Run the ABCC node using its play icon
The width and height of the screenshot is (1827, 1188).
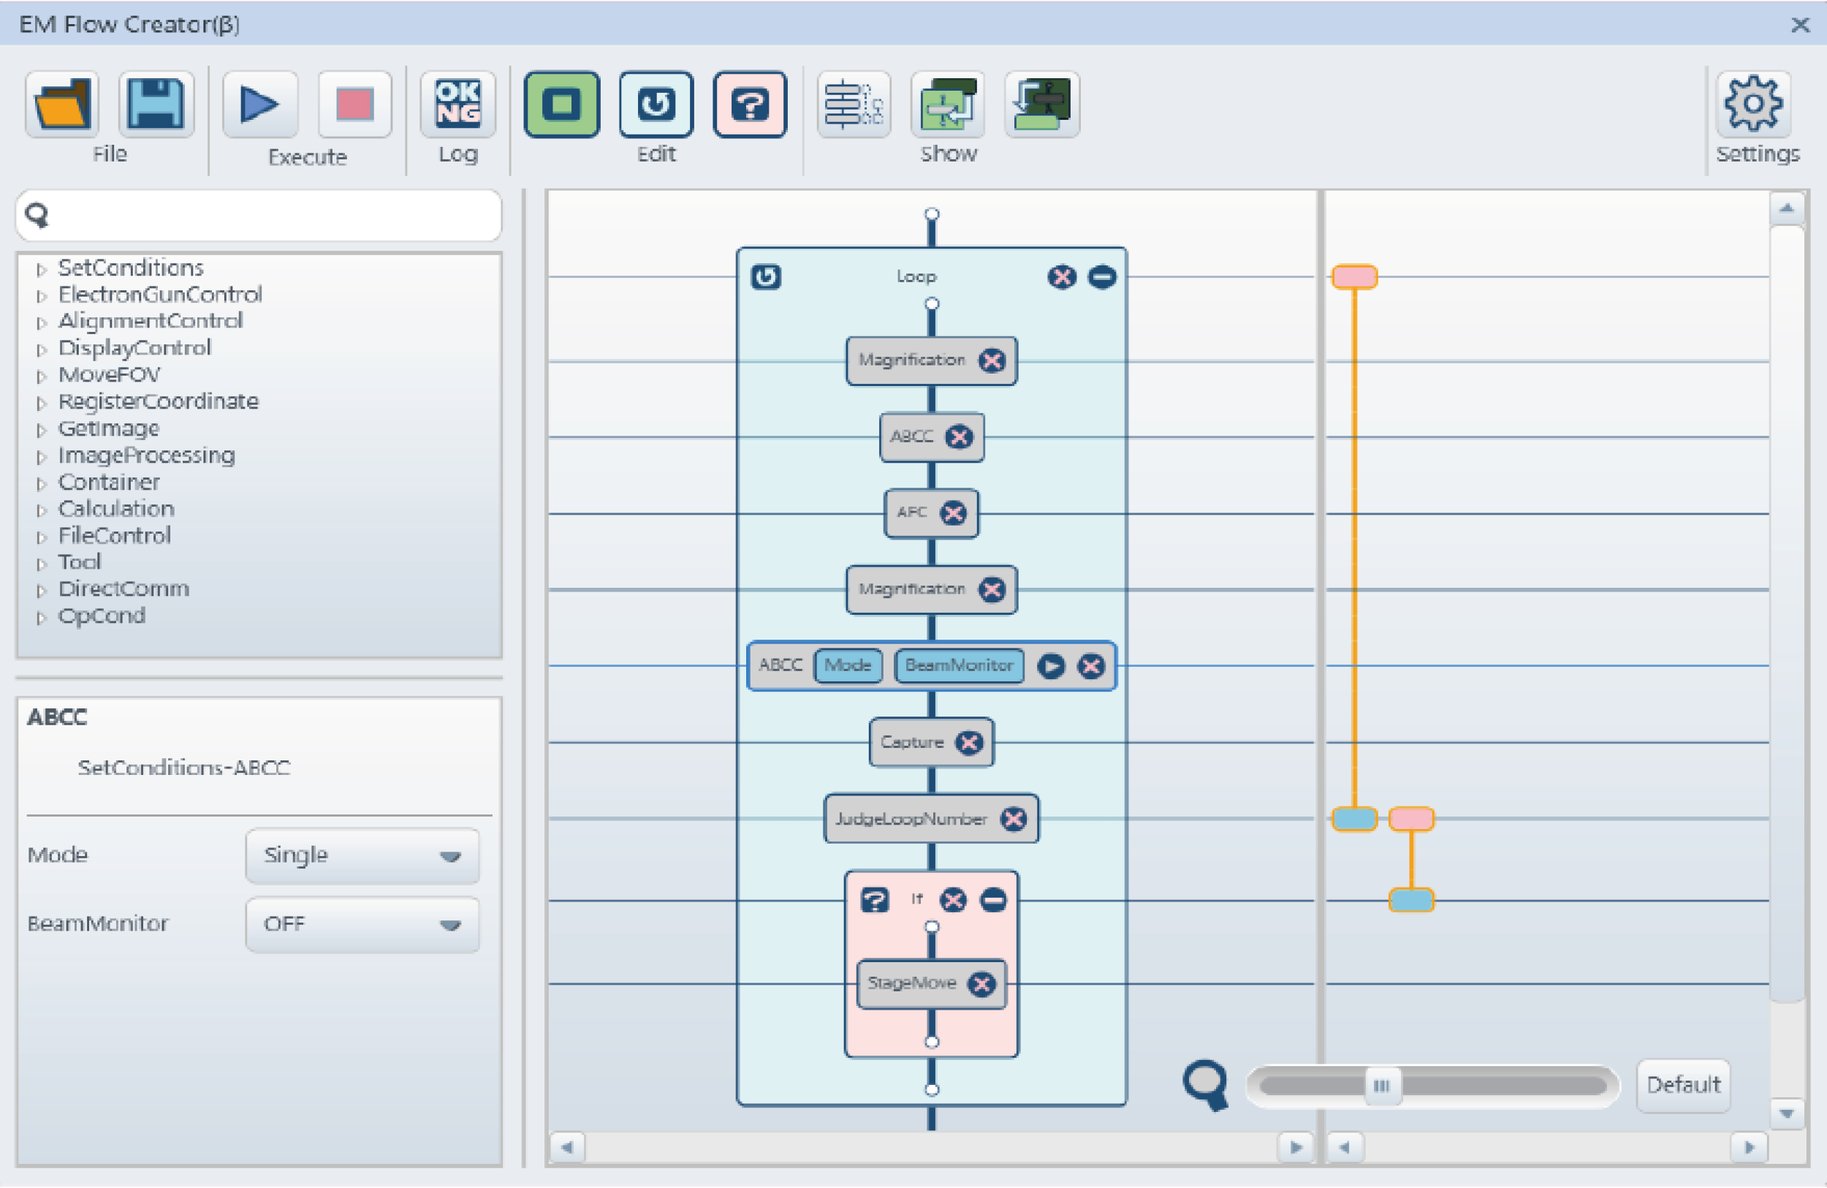pyautogui.click(x=1051, y=666)
